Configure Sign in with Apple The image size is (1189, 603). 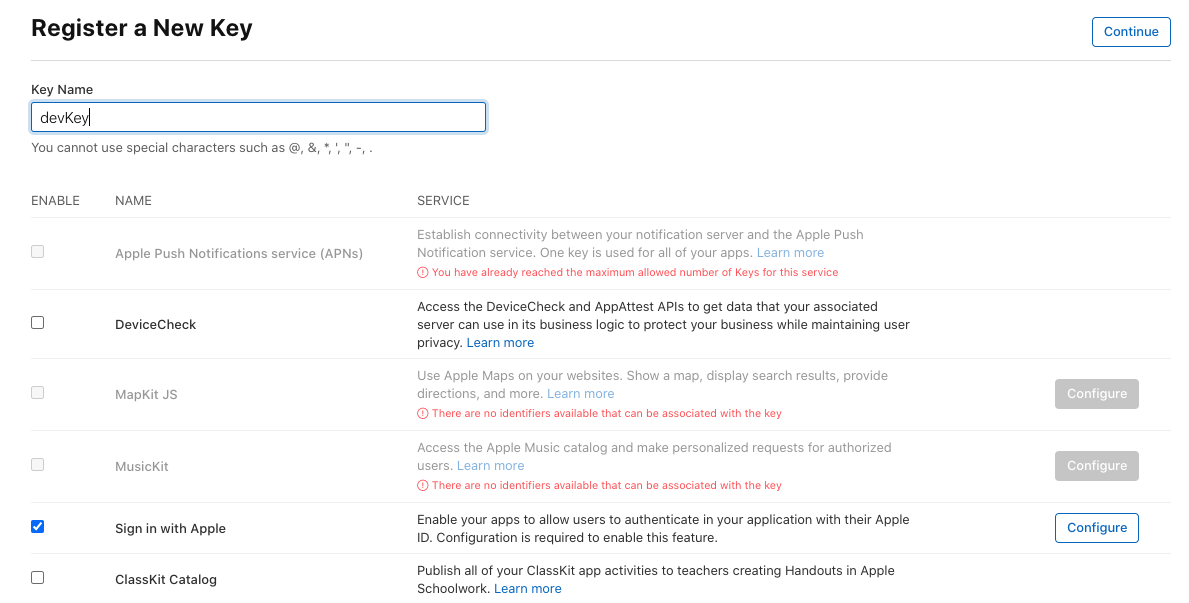pyautogui.click(x=1096, y=528)
